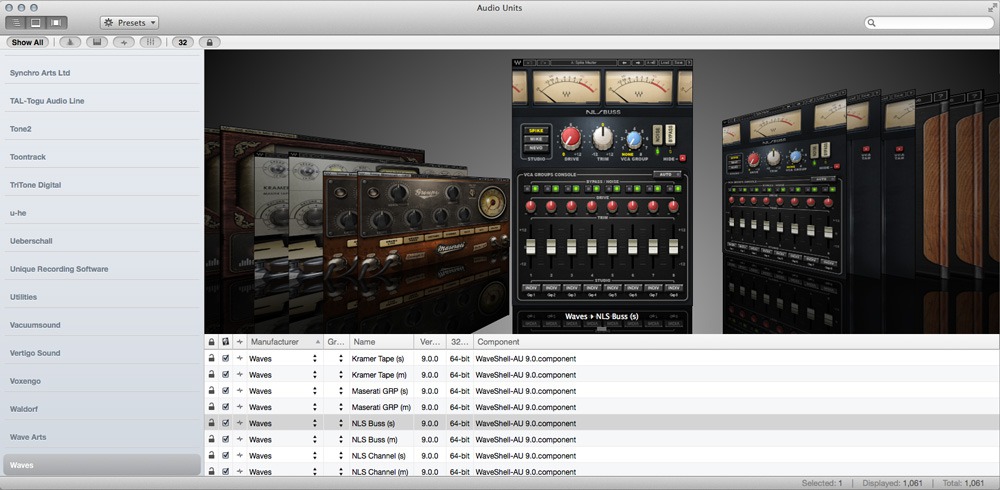Screen dimensions: 1000x490
Task: Toggle the waveform effect filter icon
Action: tap(124, 42)
